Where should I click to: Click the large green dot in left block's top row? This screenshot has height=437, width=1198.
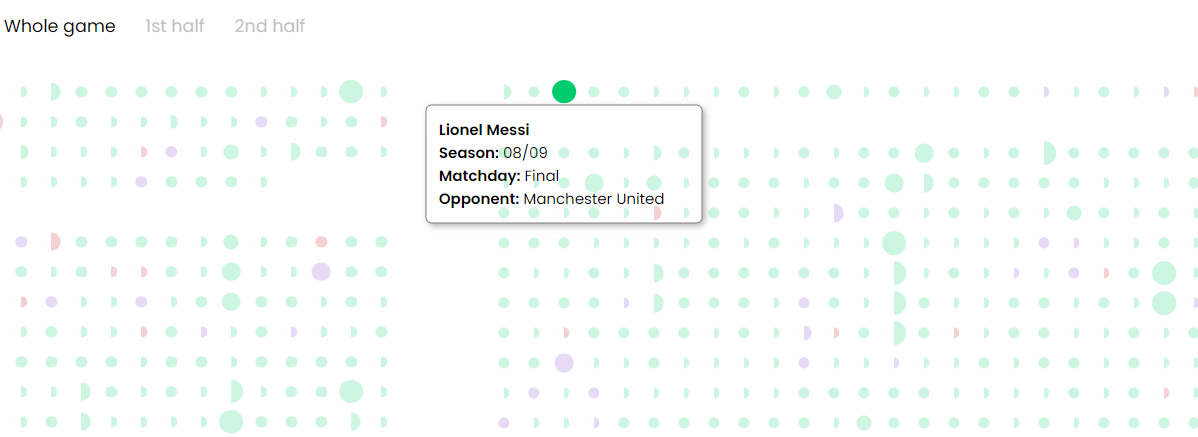(350, 92)
